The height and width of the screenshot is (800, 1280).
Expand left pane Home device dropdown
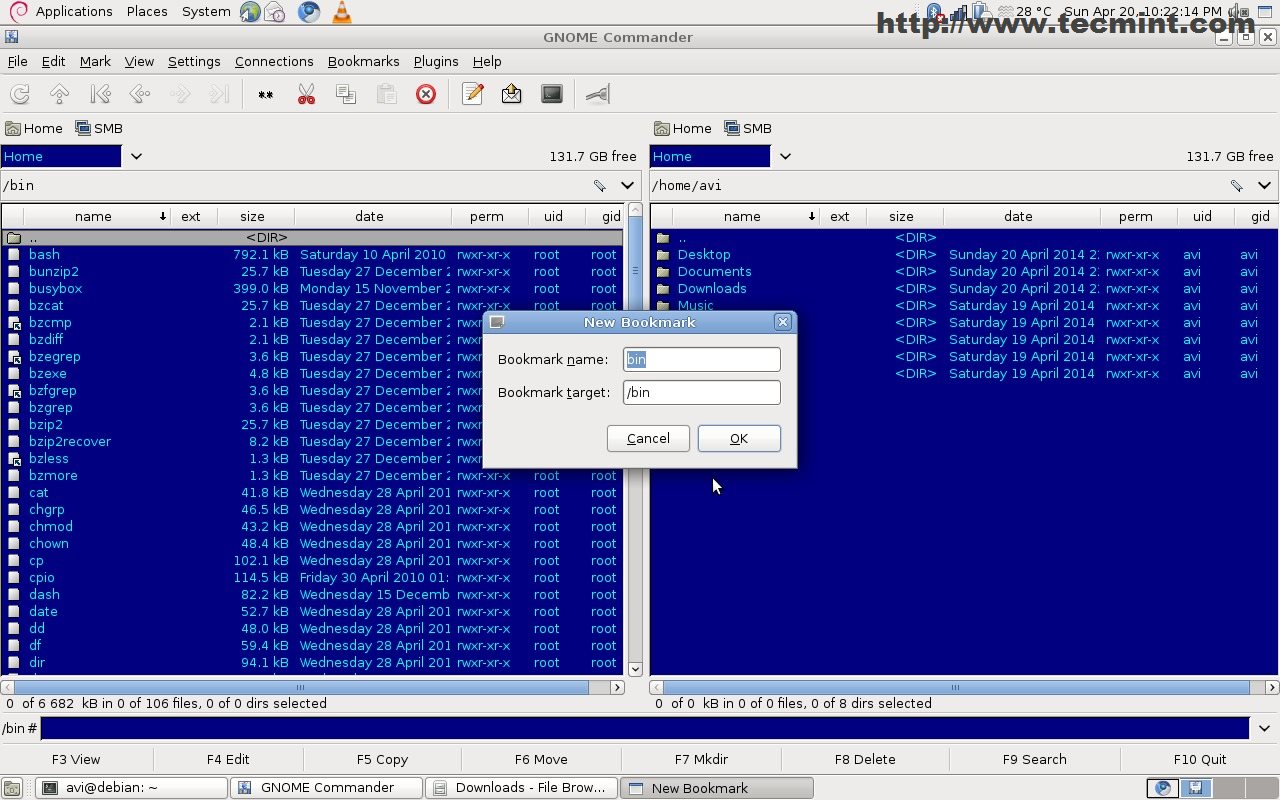click(136, 156)
